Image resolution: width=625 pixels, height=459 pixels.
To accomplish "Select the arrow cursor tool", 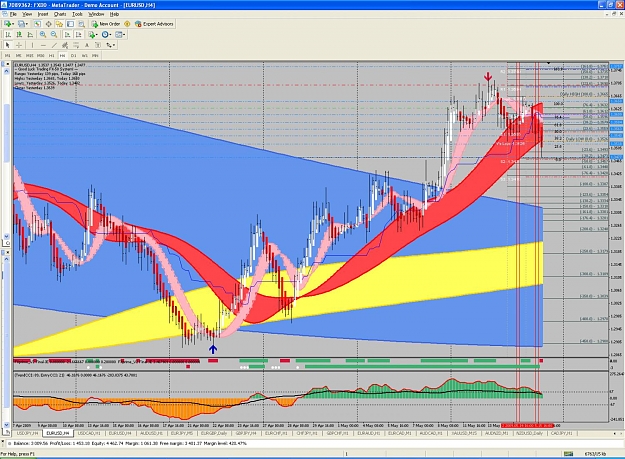I will coord(8,45).
